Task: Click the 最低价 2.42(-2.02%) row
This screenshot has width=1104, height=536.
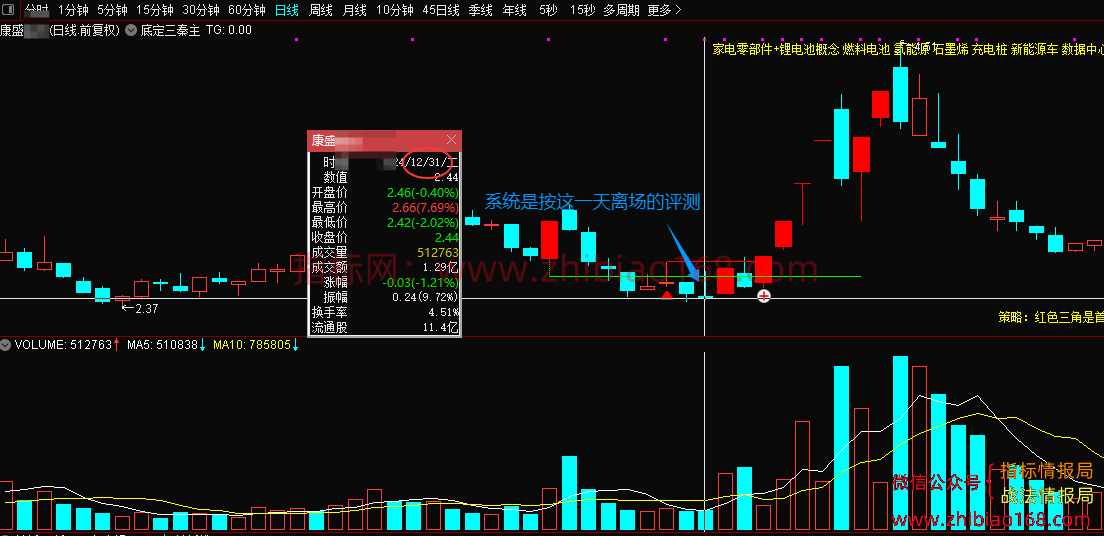Action: pos(385,222)
